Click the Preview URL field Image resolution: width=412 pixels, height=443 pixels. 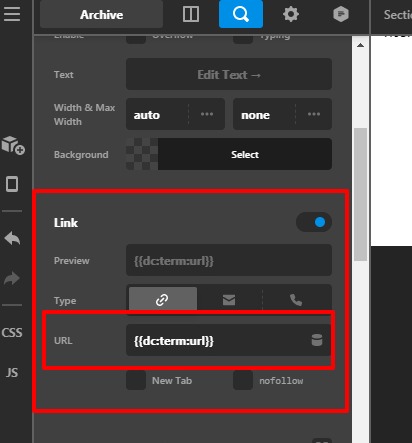point(229,260)
